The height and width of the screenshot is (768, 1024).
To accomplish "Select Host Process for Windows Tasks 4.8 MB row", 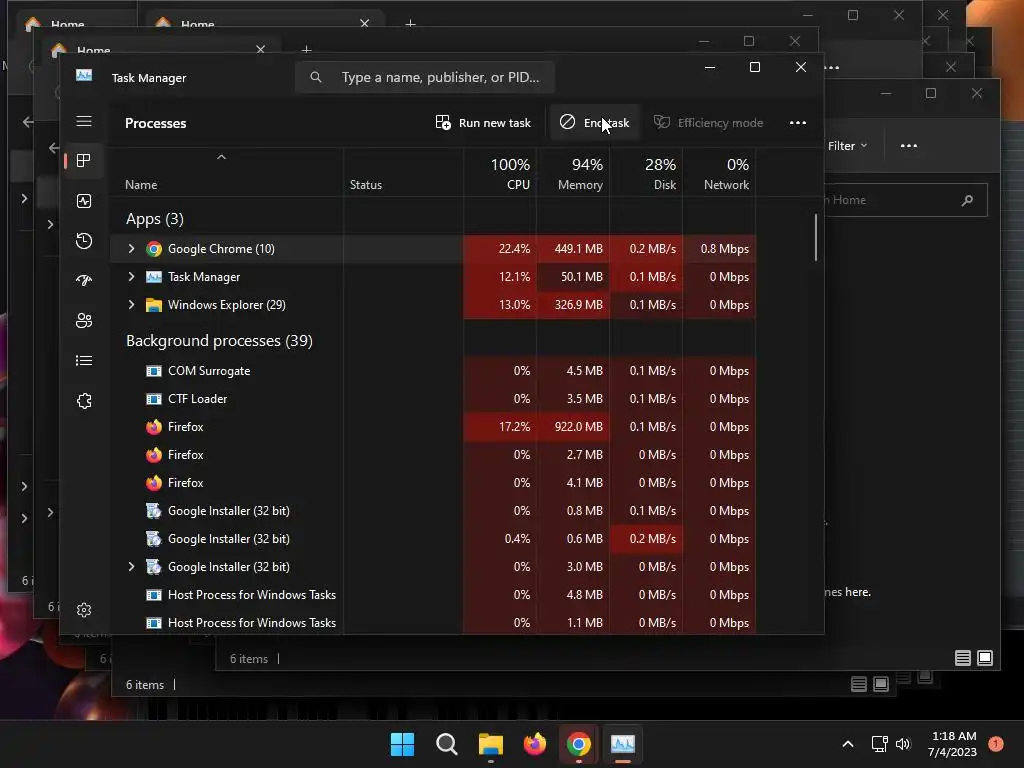I will click(434, 596).
